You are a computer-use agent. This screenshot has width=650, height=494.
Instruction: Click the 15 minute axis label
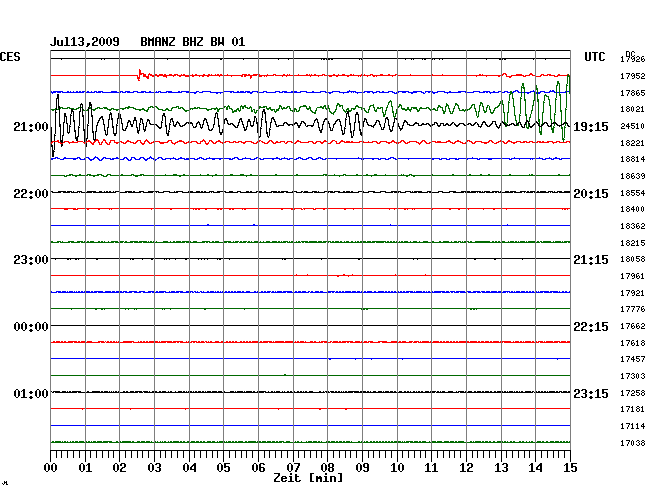(x=570, y=468)
